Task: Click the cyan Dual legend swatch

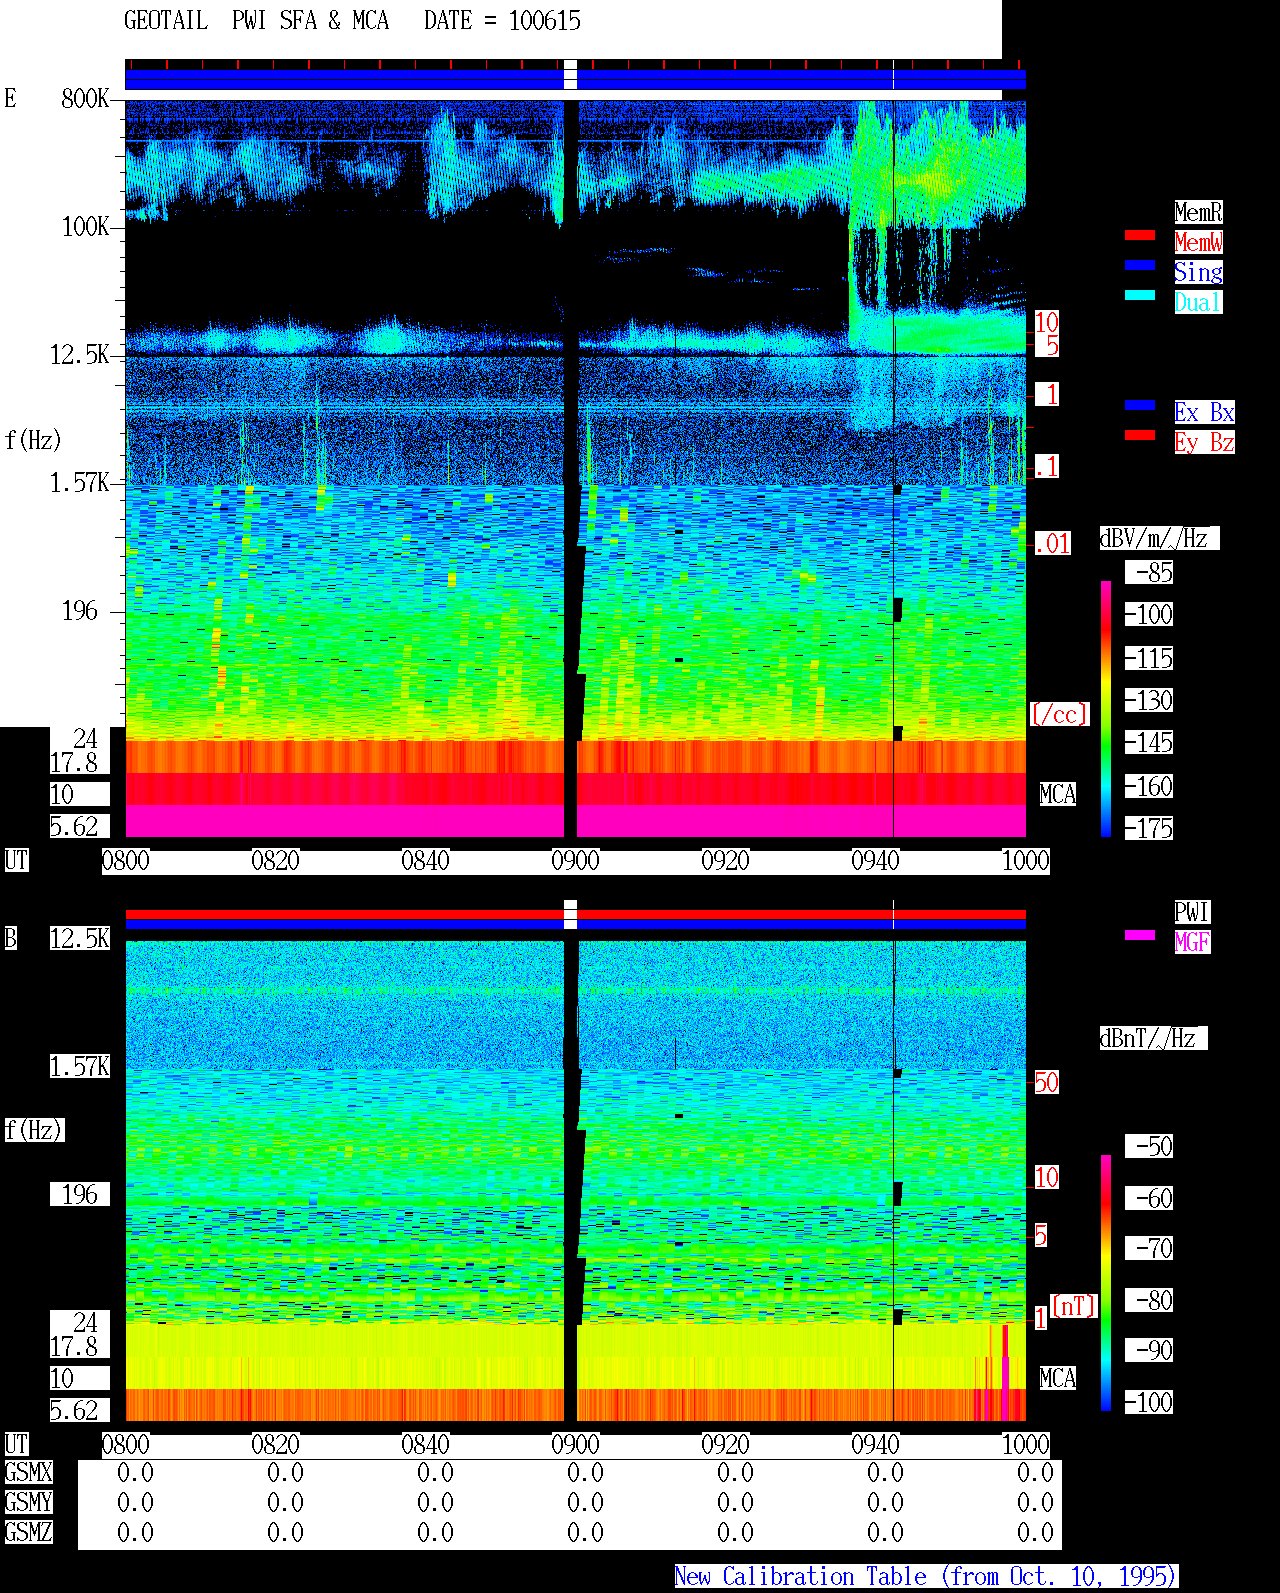Action: click(x=1140, y=295)
